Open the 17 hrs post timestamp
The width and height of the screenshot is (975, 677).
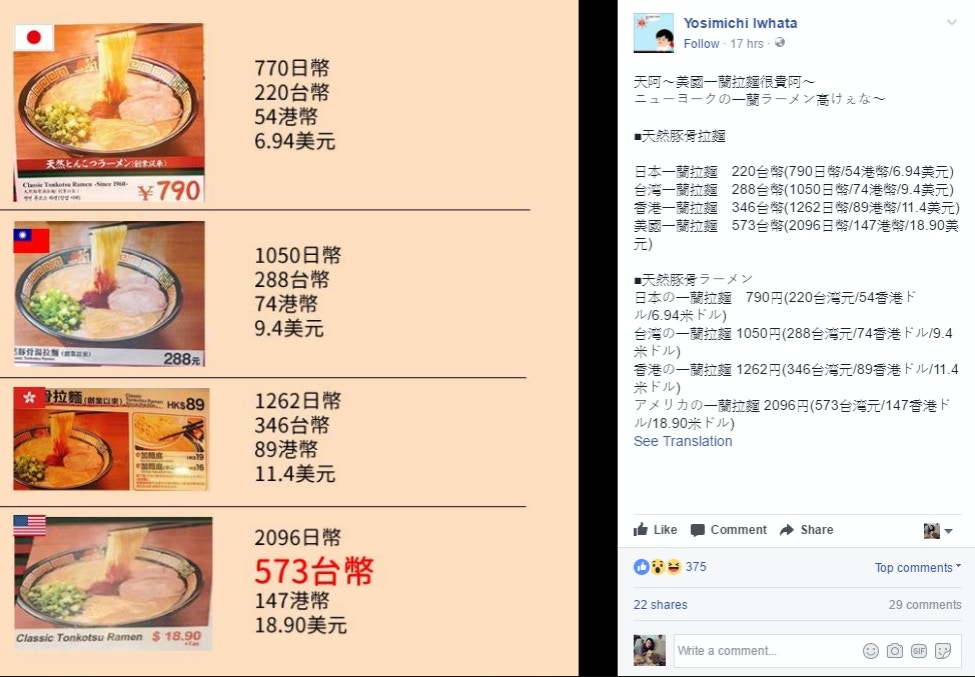tap(747, 44)
